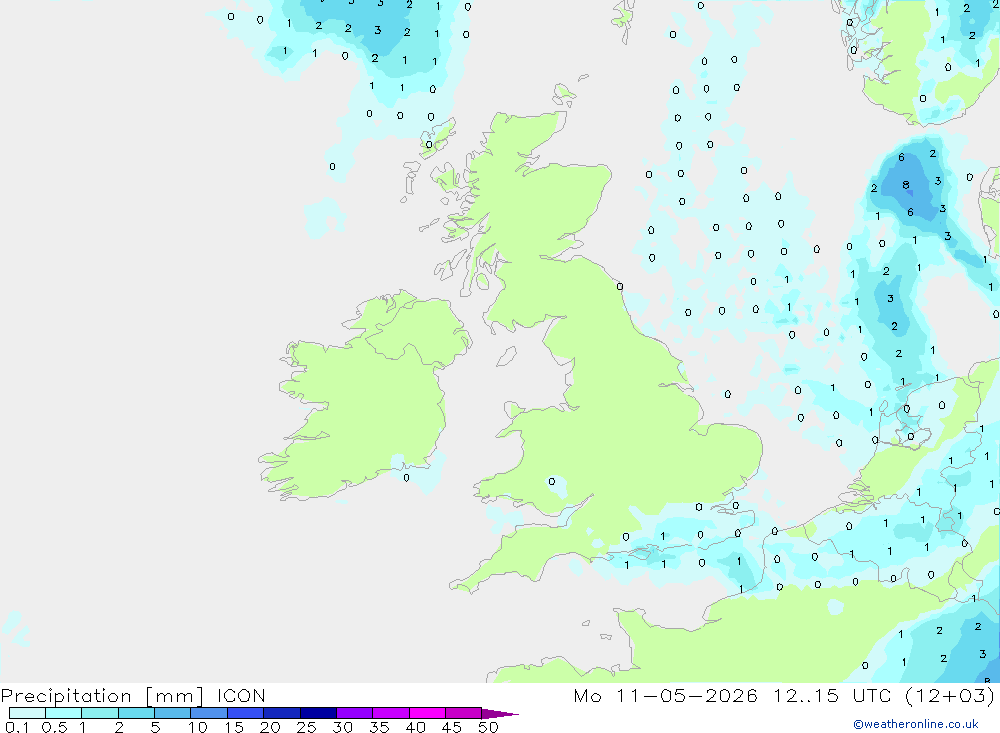This screenshot has height=733, width=1000.
Task: Click the legend label '0.5'
Action: tap(54, 727)
